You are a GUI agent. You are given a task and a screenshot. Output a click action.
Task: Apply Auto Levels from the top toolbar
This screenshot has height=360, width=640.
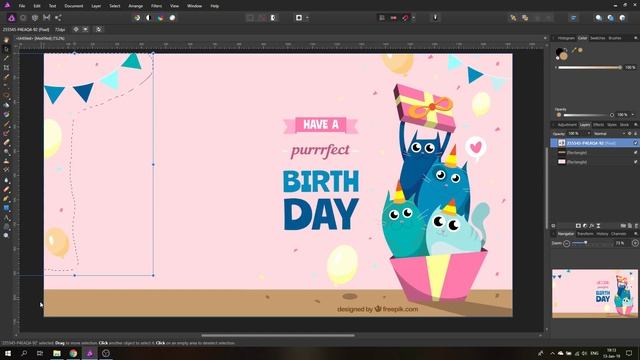coord(137,18)
